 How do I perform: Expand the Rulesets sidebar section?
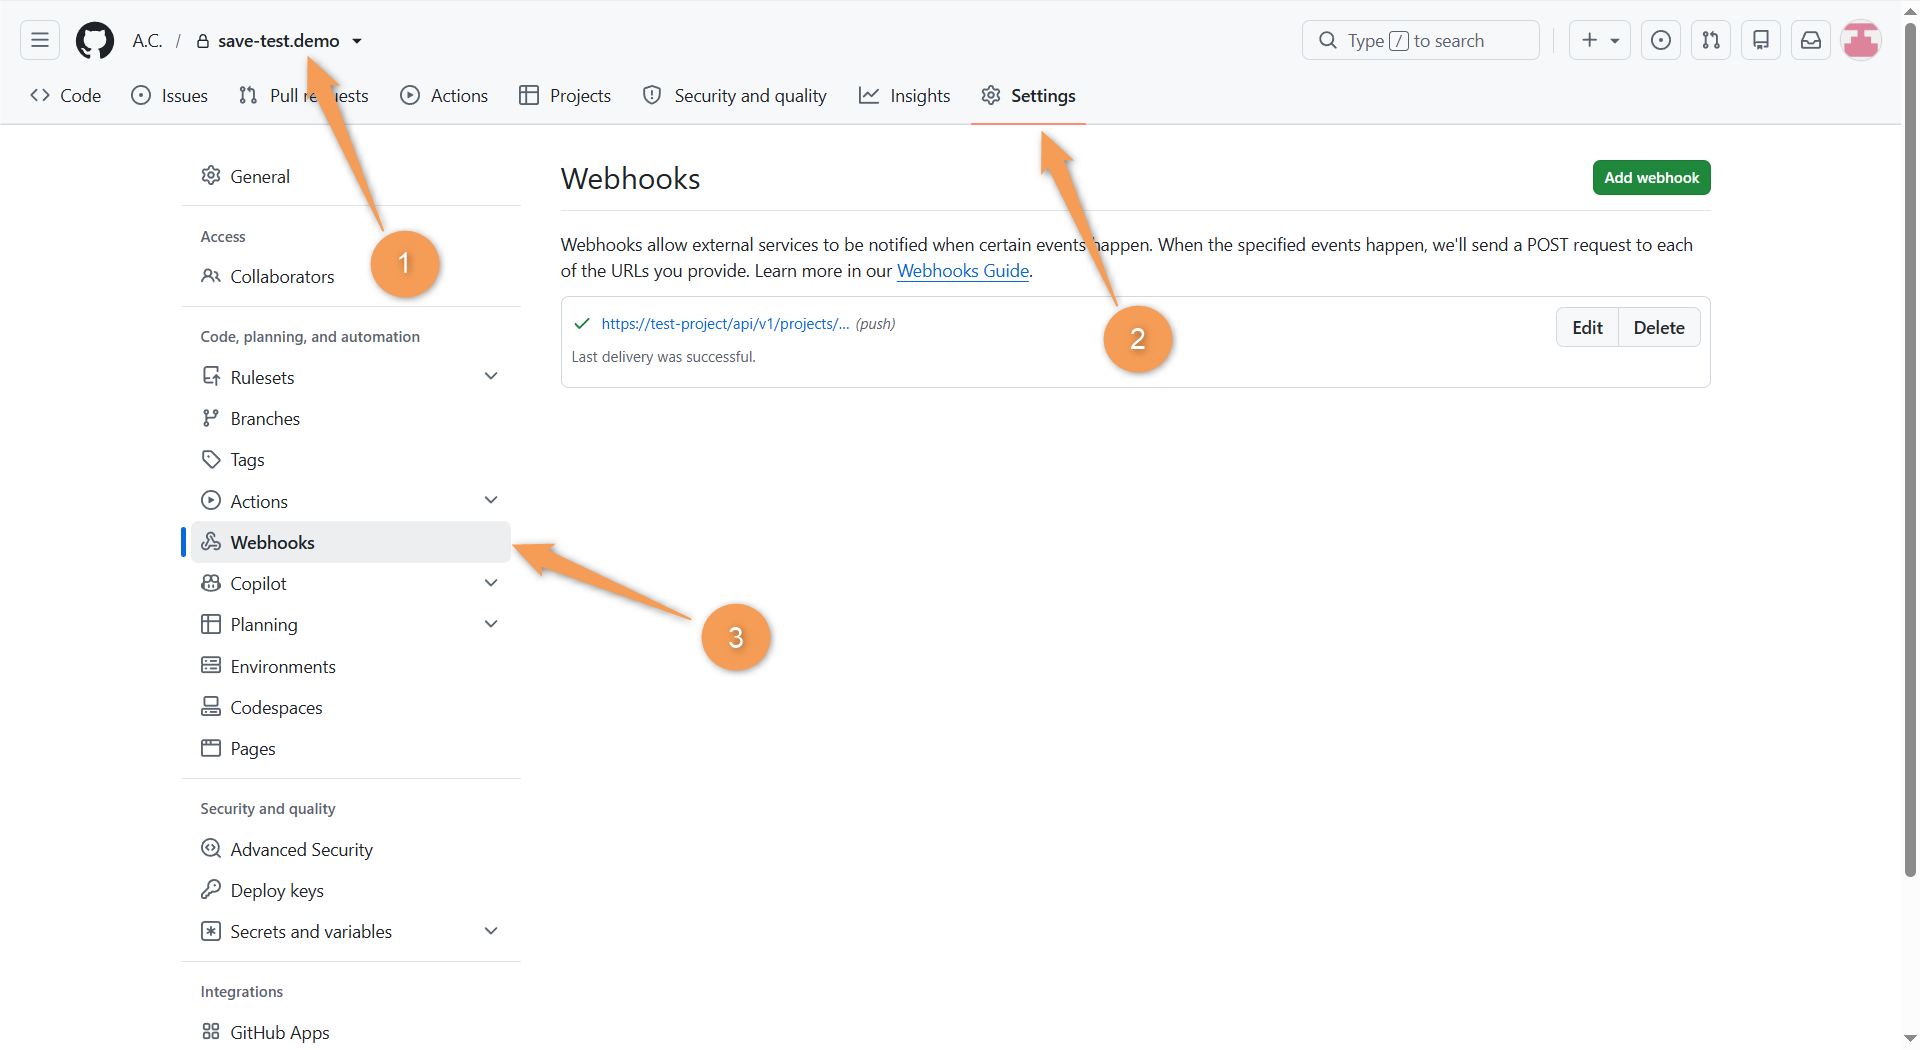pyautogui.click(x=491, y=377)
